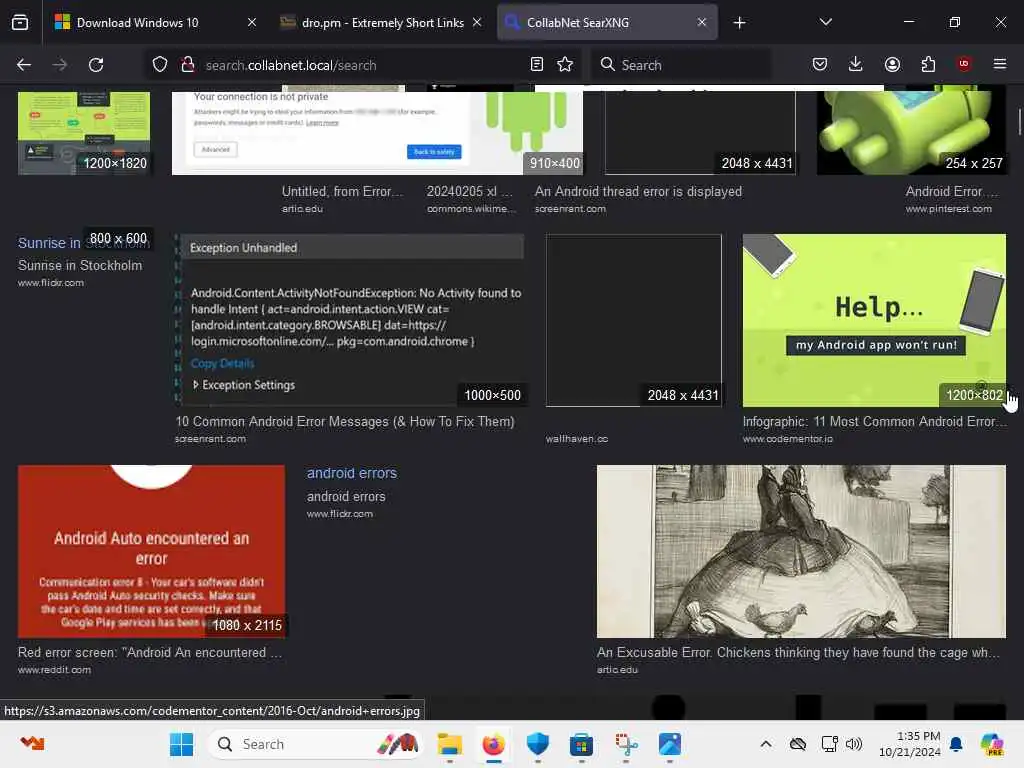Click 'Red error screen: Android An encountered' caption
Image resolution: width=1024 pixels, height=768 pixels.
150,652
